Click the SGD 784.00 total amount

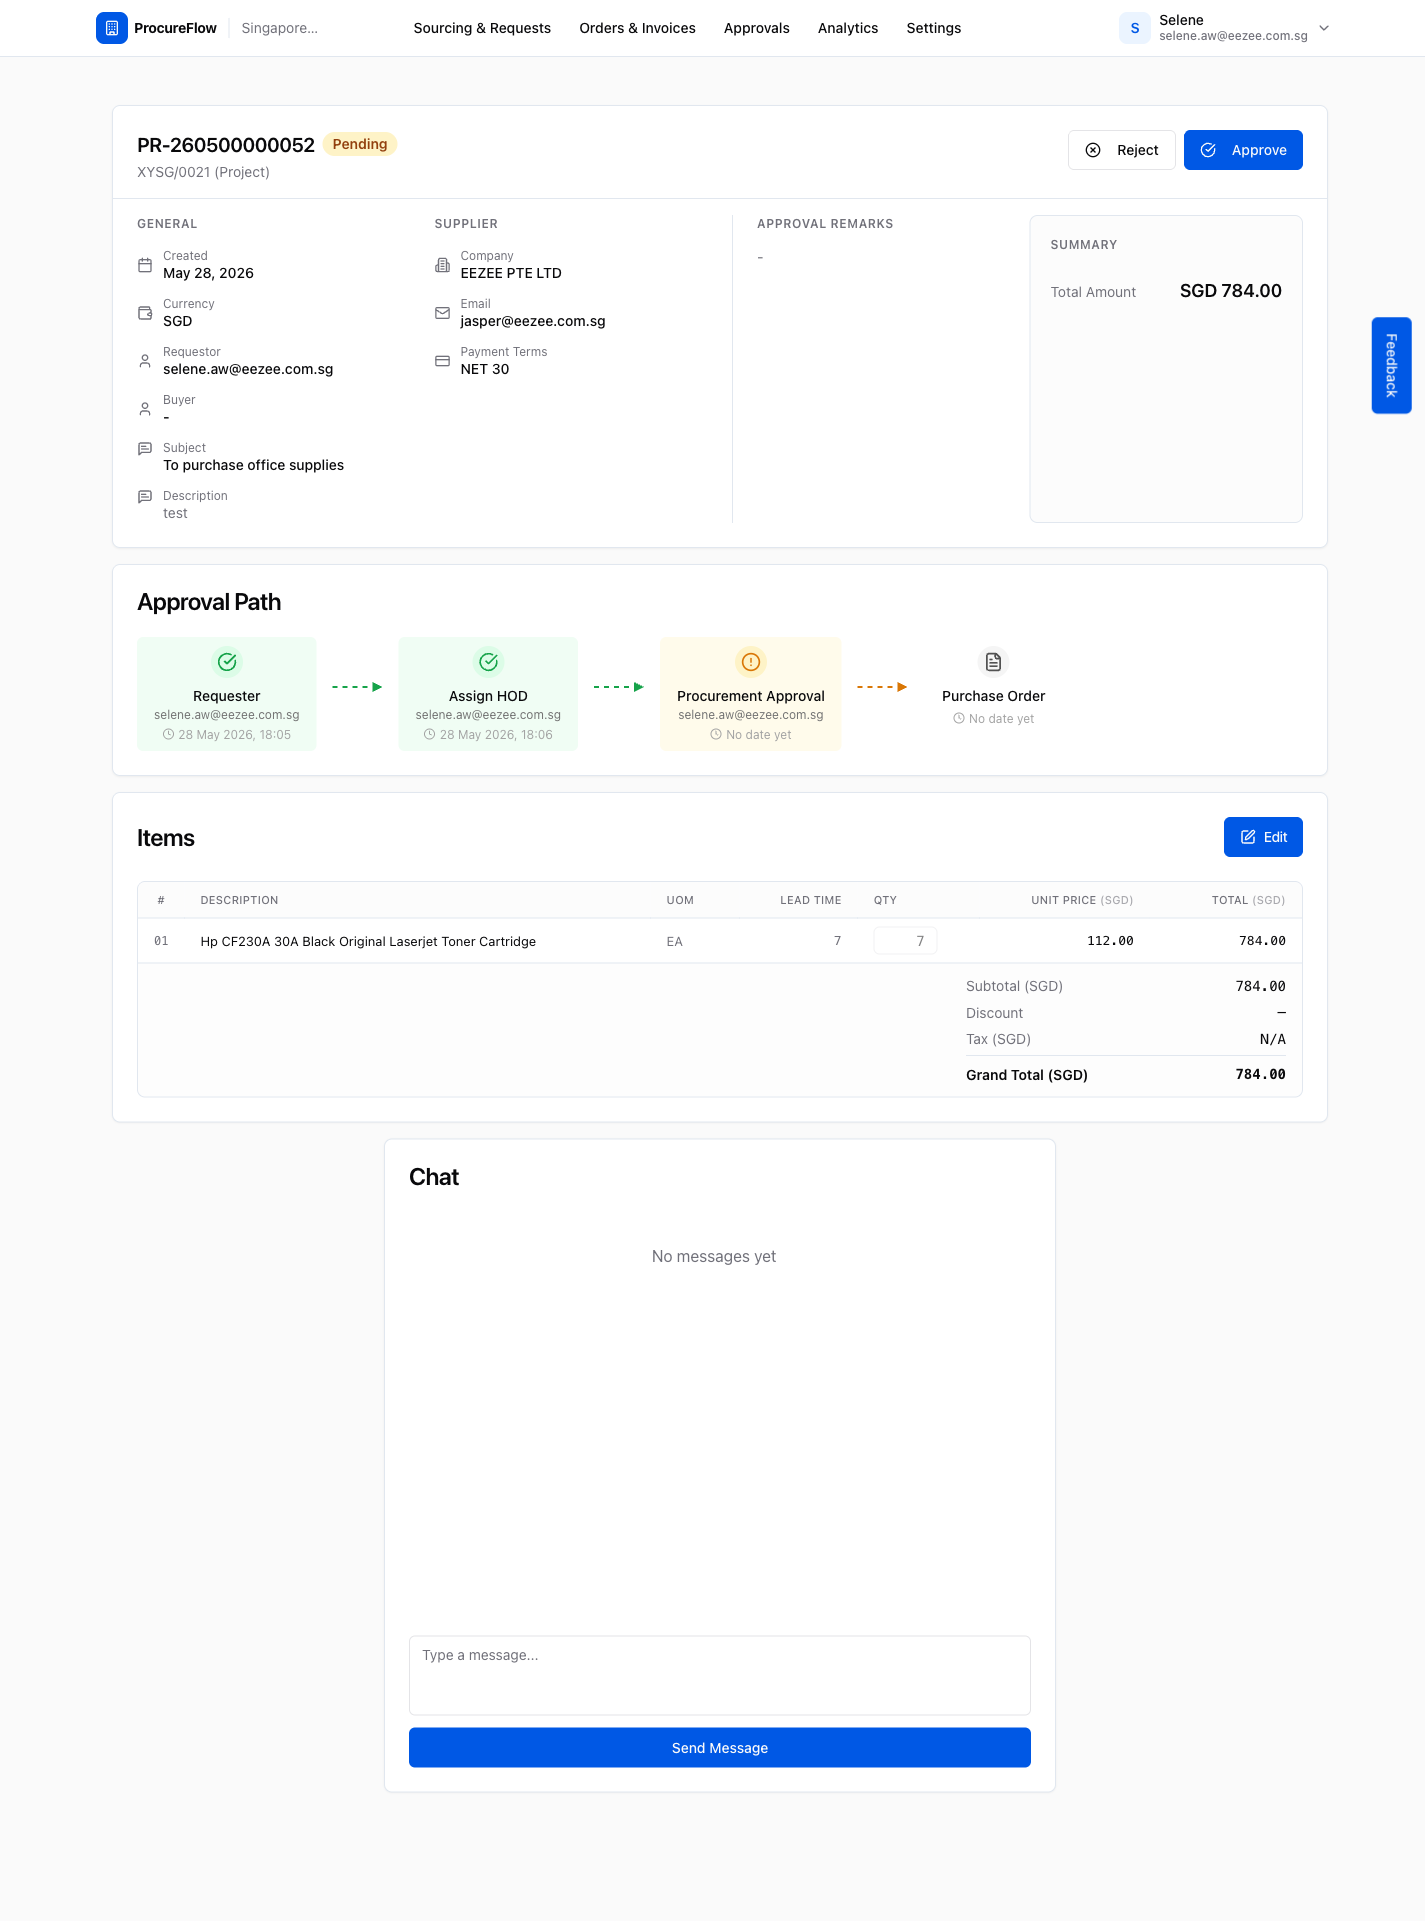(1230, 291)
